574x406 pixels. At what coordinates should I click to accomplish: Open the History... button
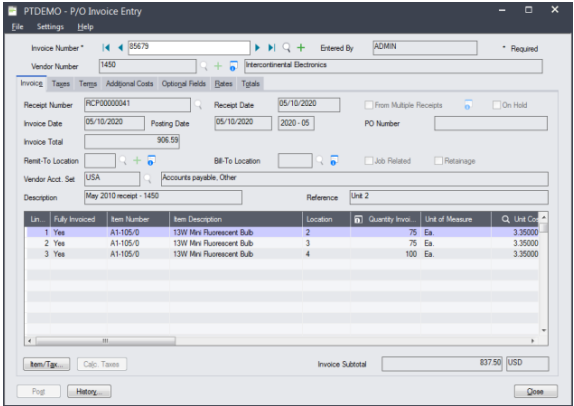(89, 391)
